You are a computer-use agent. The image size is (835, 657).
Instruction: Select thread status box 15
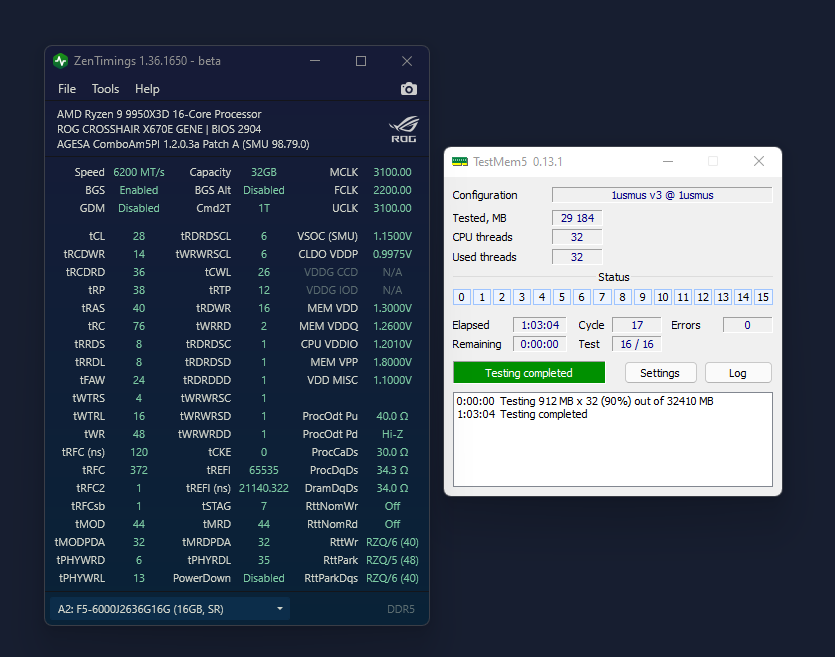763,297
